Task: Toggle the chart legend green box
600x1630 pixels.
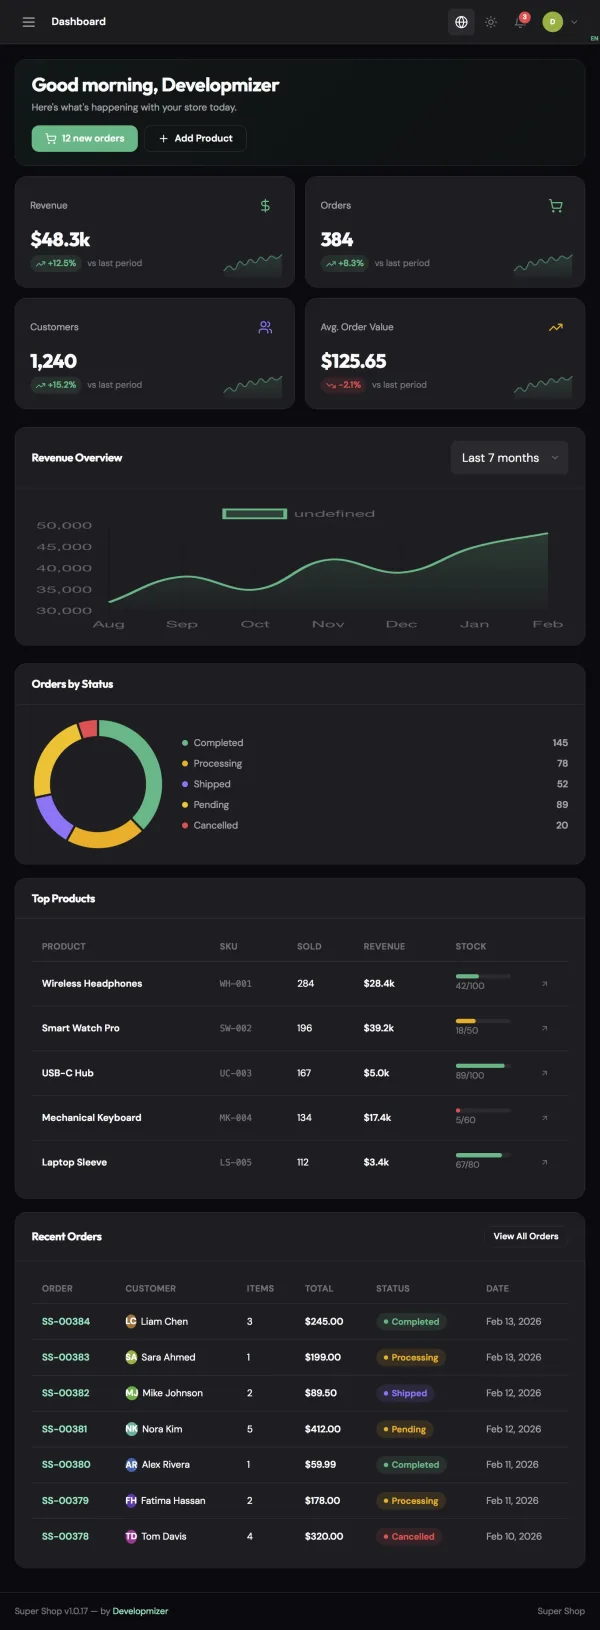Action: 254,514
